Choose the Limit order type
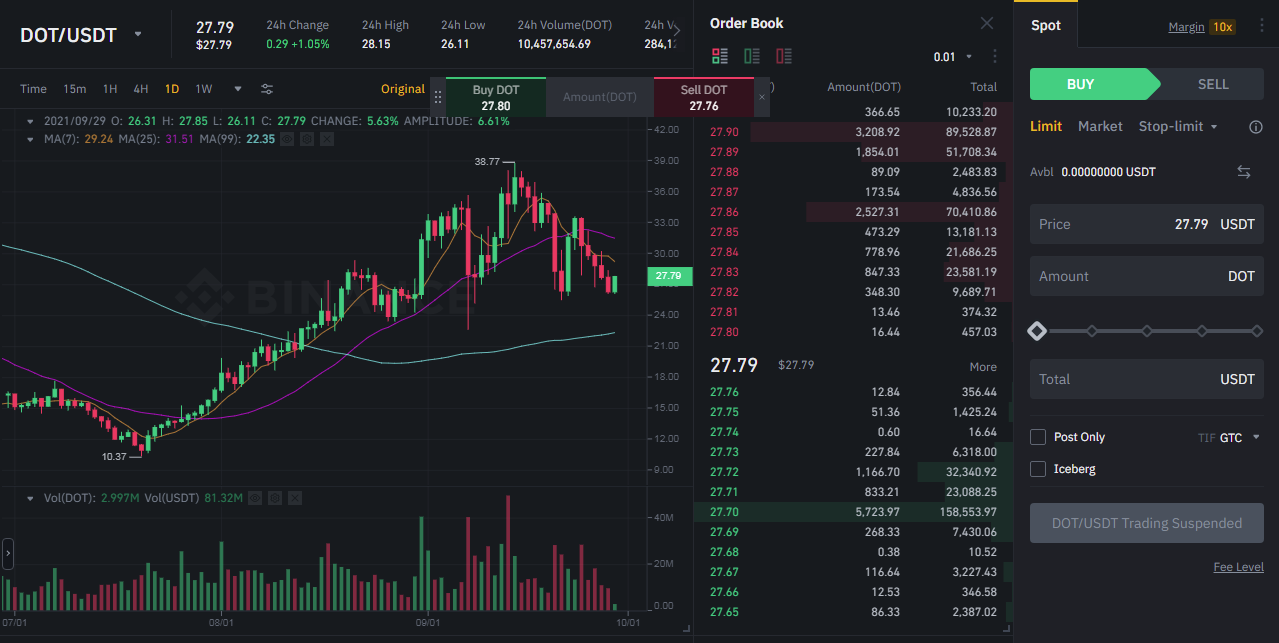Viewport: 1279px width, 643px height. (x=1046, y=127)
